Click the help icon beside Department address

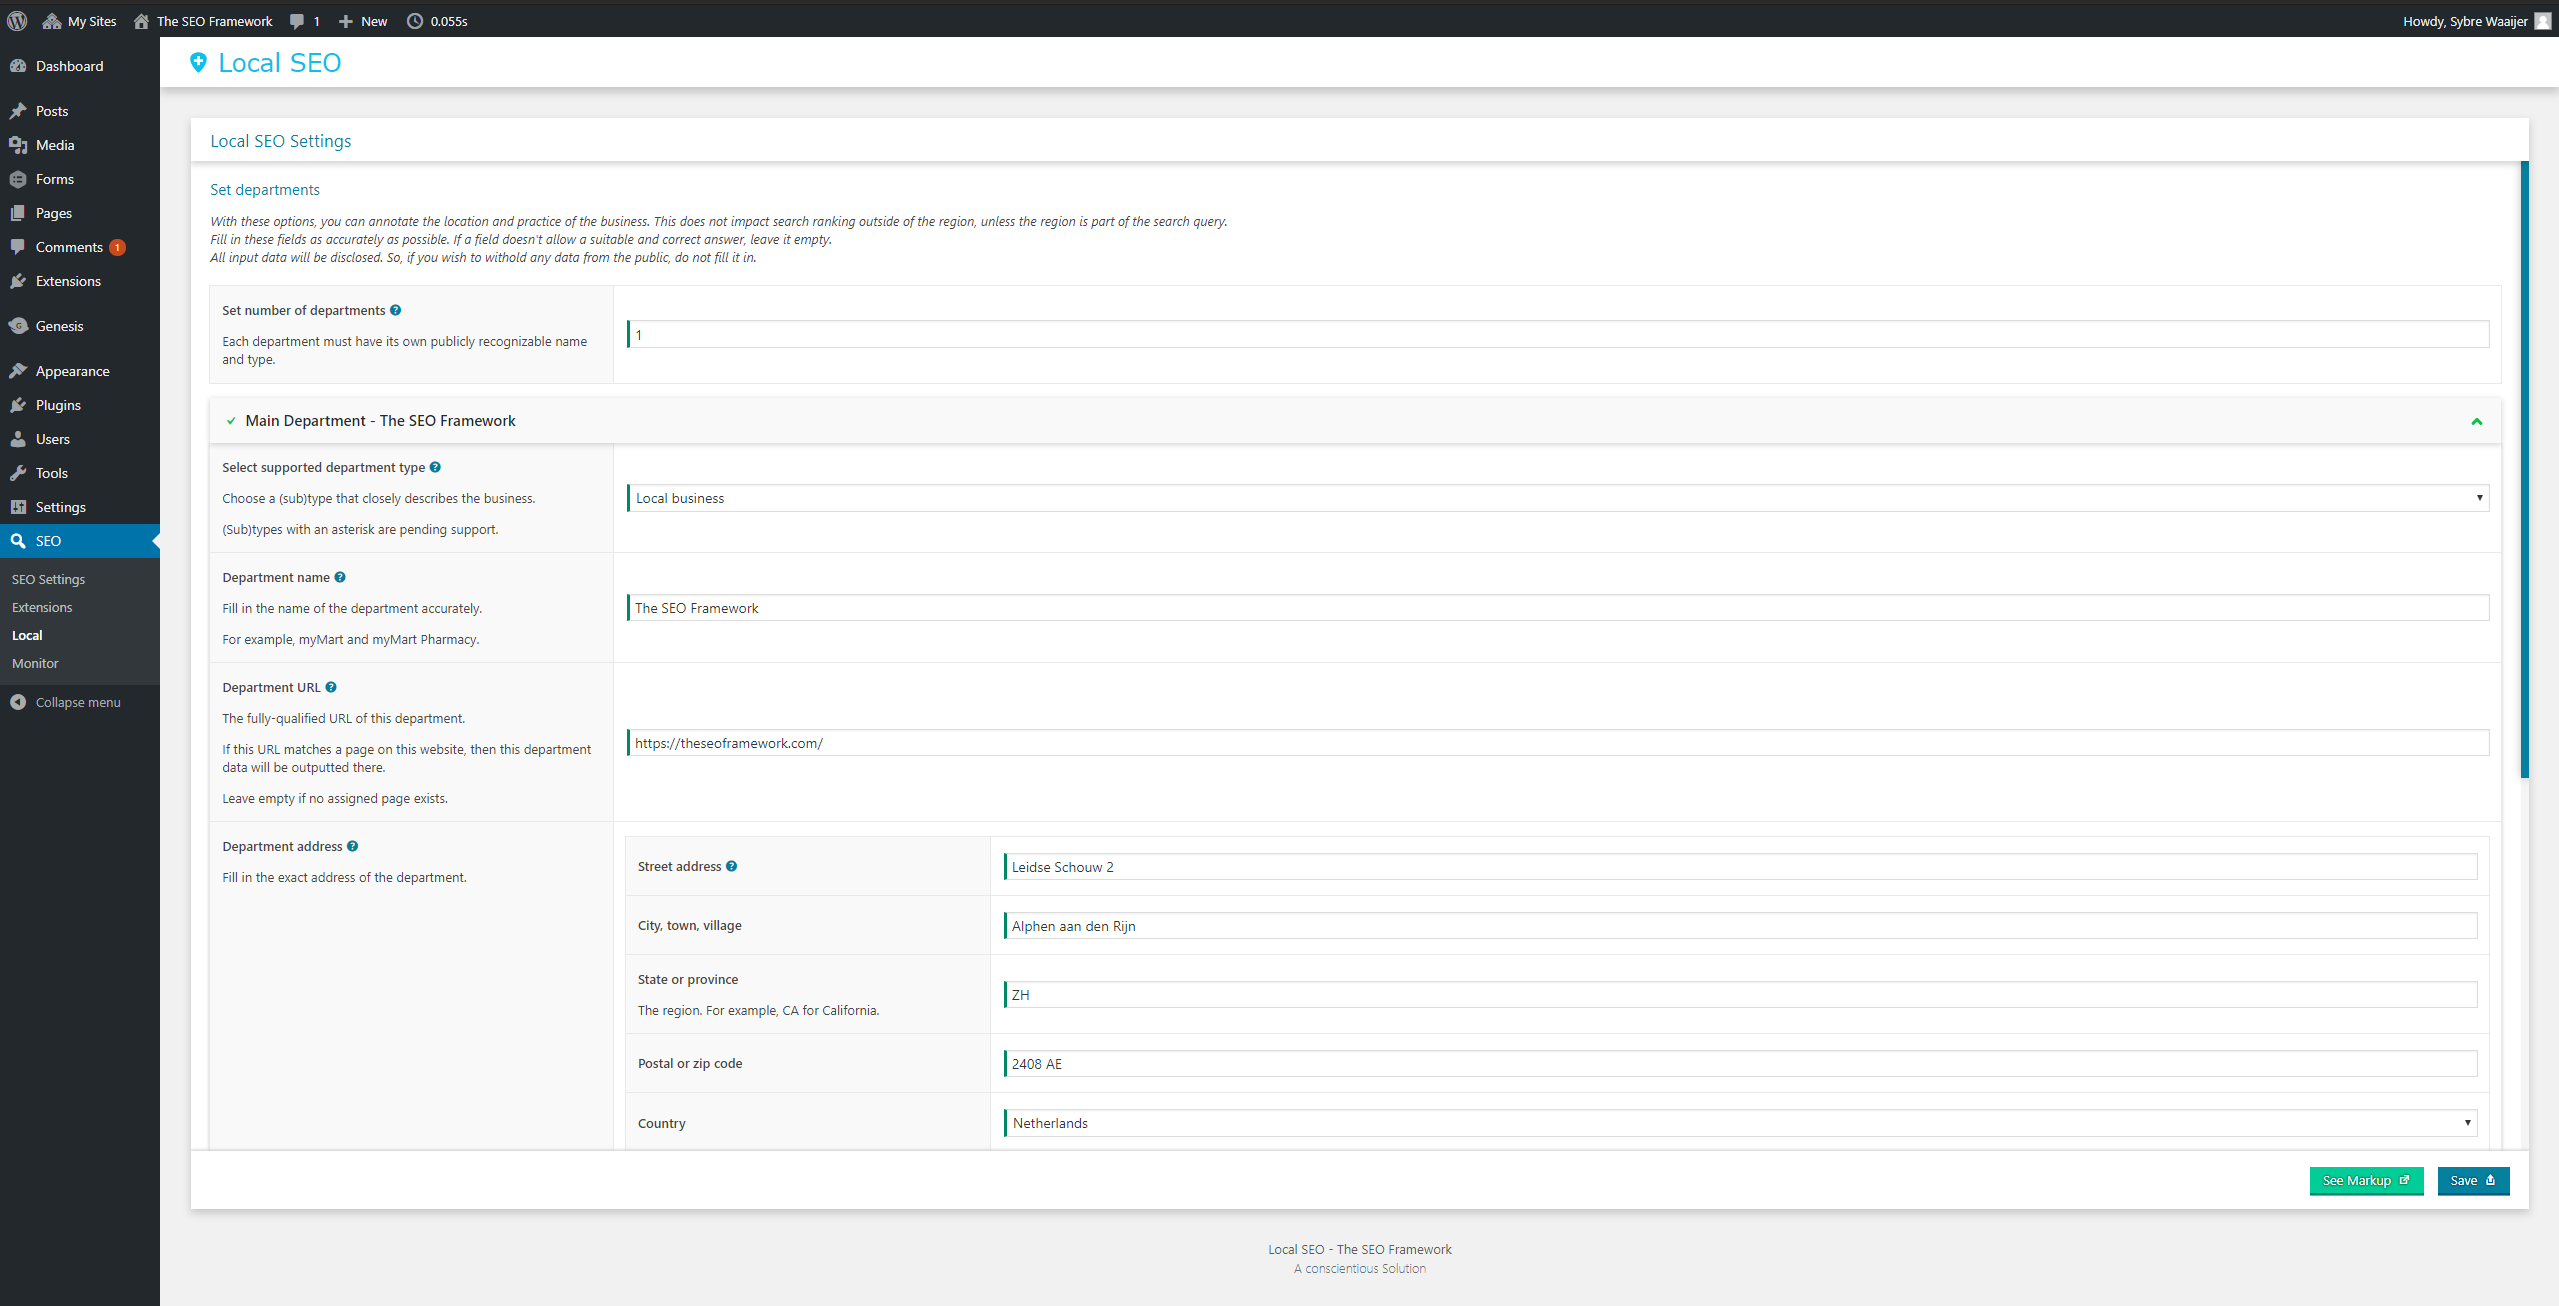pyautogui.click(x=352, y=846)
